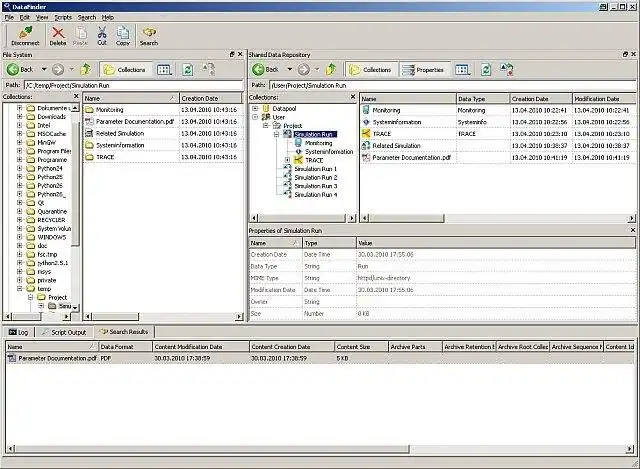Toggle Properties view in Shared Data Repository
The image size is (640, 469).
coord(423,70)
